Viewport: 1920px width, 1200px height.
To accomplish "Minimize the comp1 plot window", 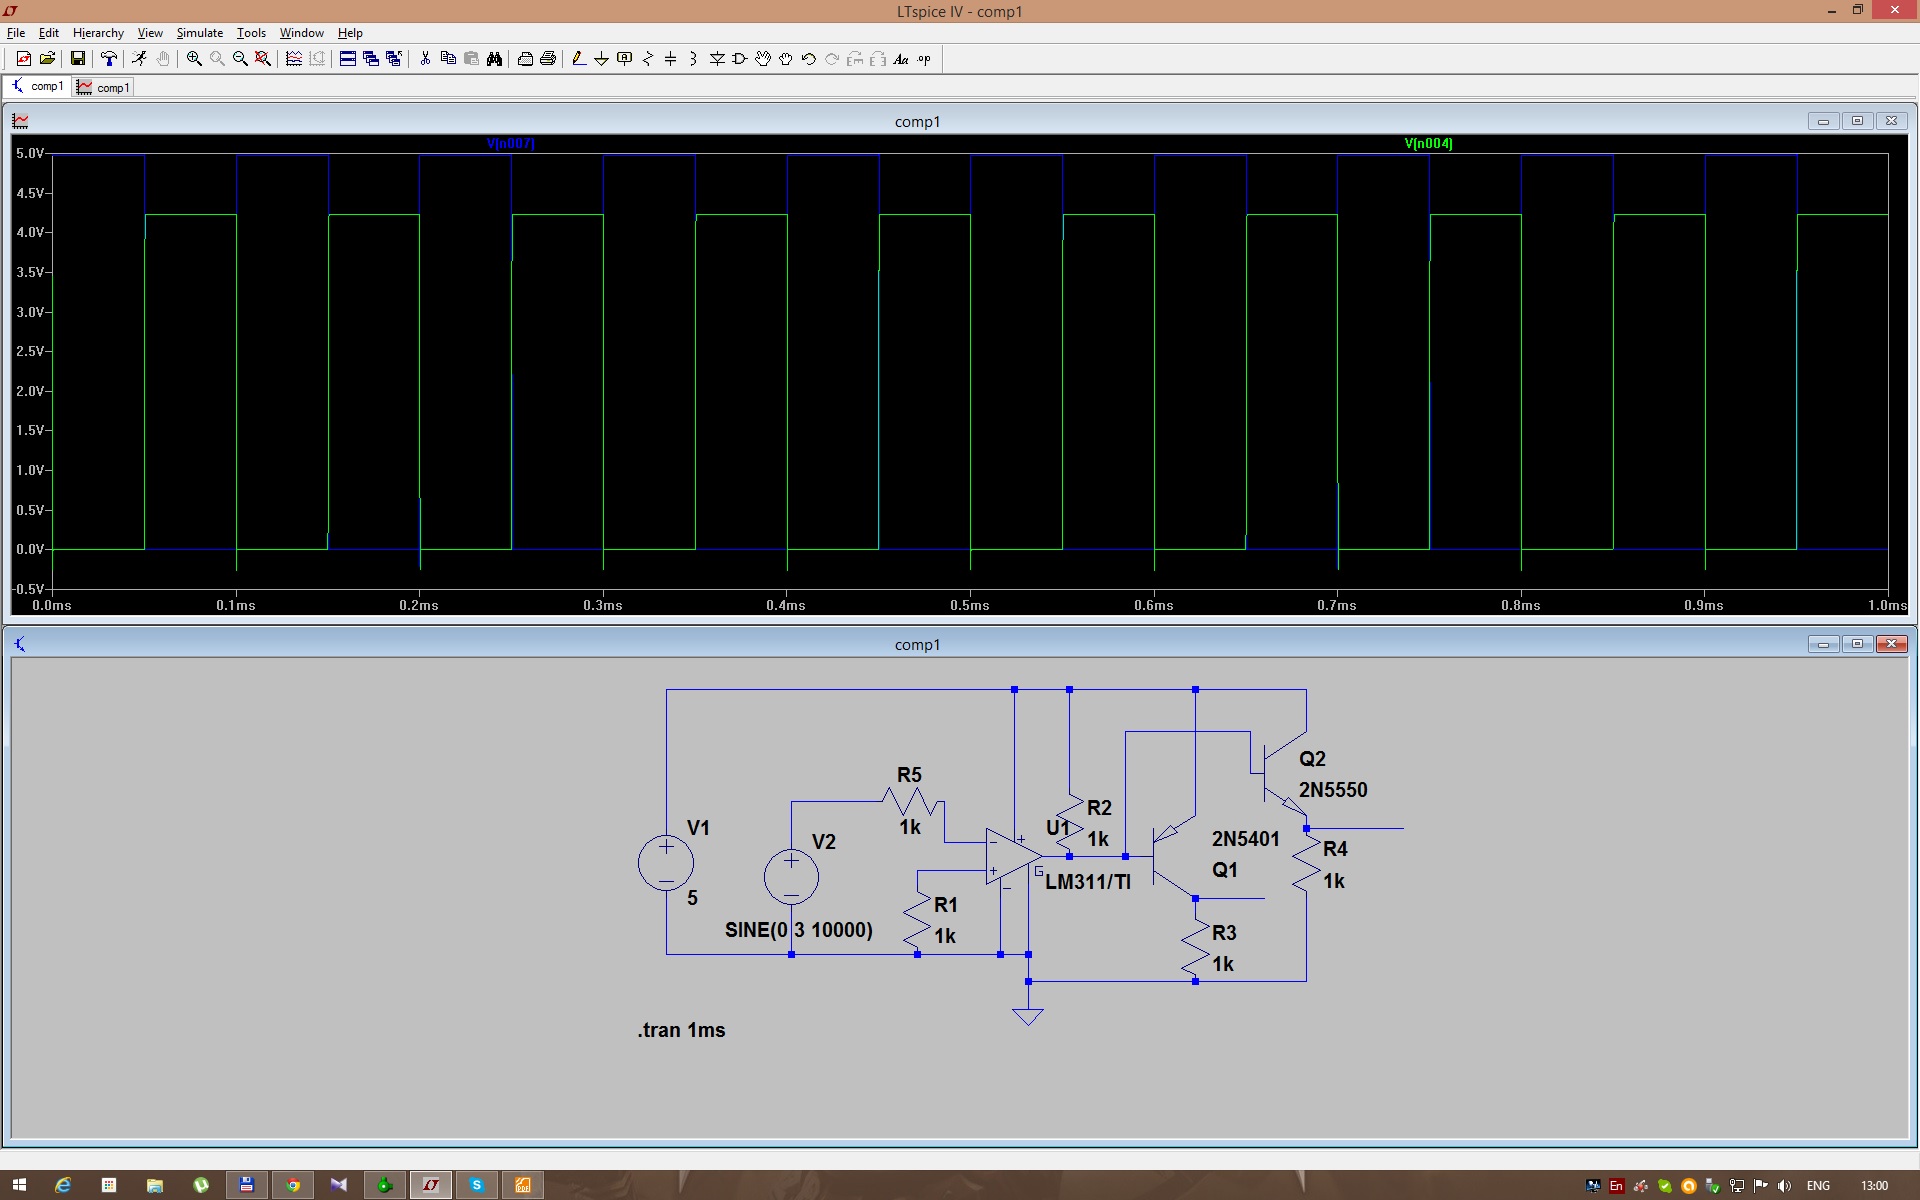I will 1823,121.
